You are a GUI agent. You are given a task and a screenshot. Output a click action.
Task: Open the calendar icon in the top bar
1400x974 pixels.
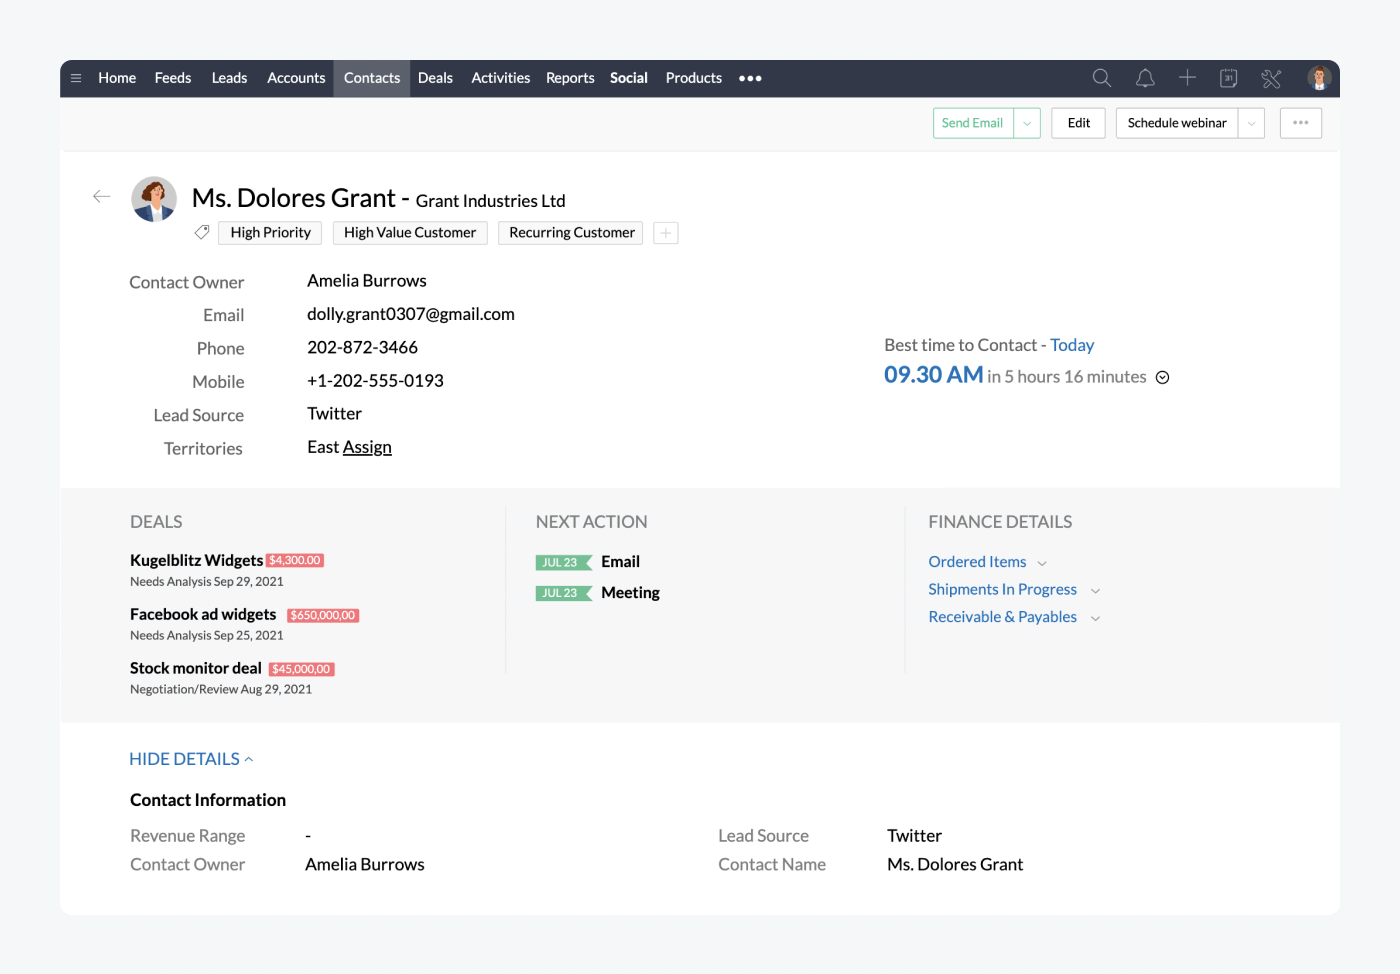[x=1228, y=77]
